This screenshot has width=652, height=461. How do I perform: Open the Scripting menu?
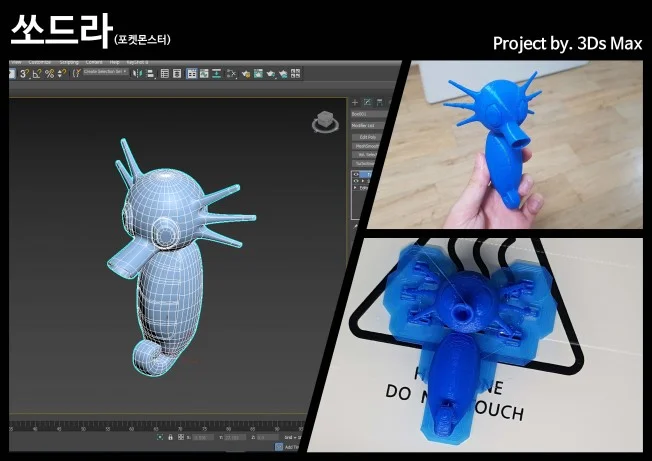coord(69,62)
